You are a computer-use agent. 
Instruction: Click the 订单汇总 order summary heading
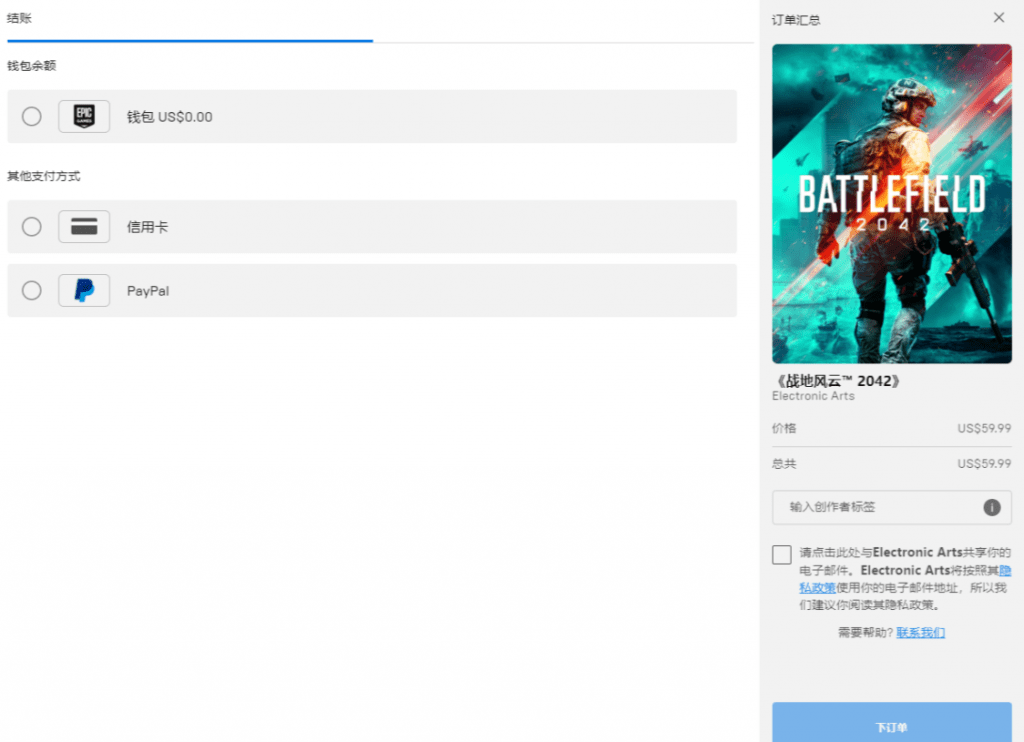coord(795,20)
